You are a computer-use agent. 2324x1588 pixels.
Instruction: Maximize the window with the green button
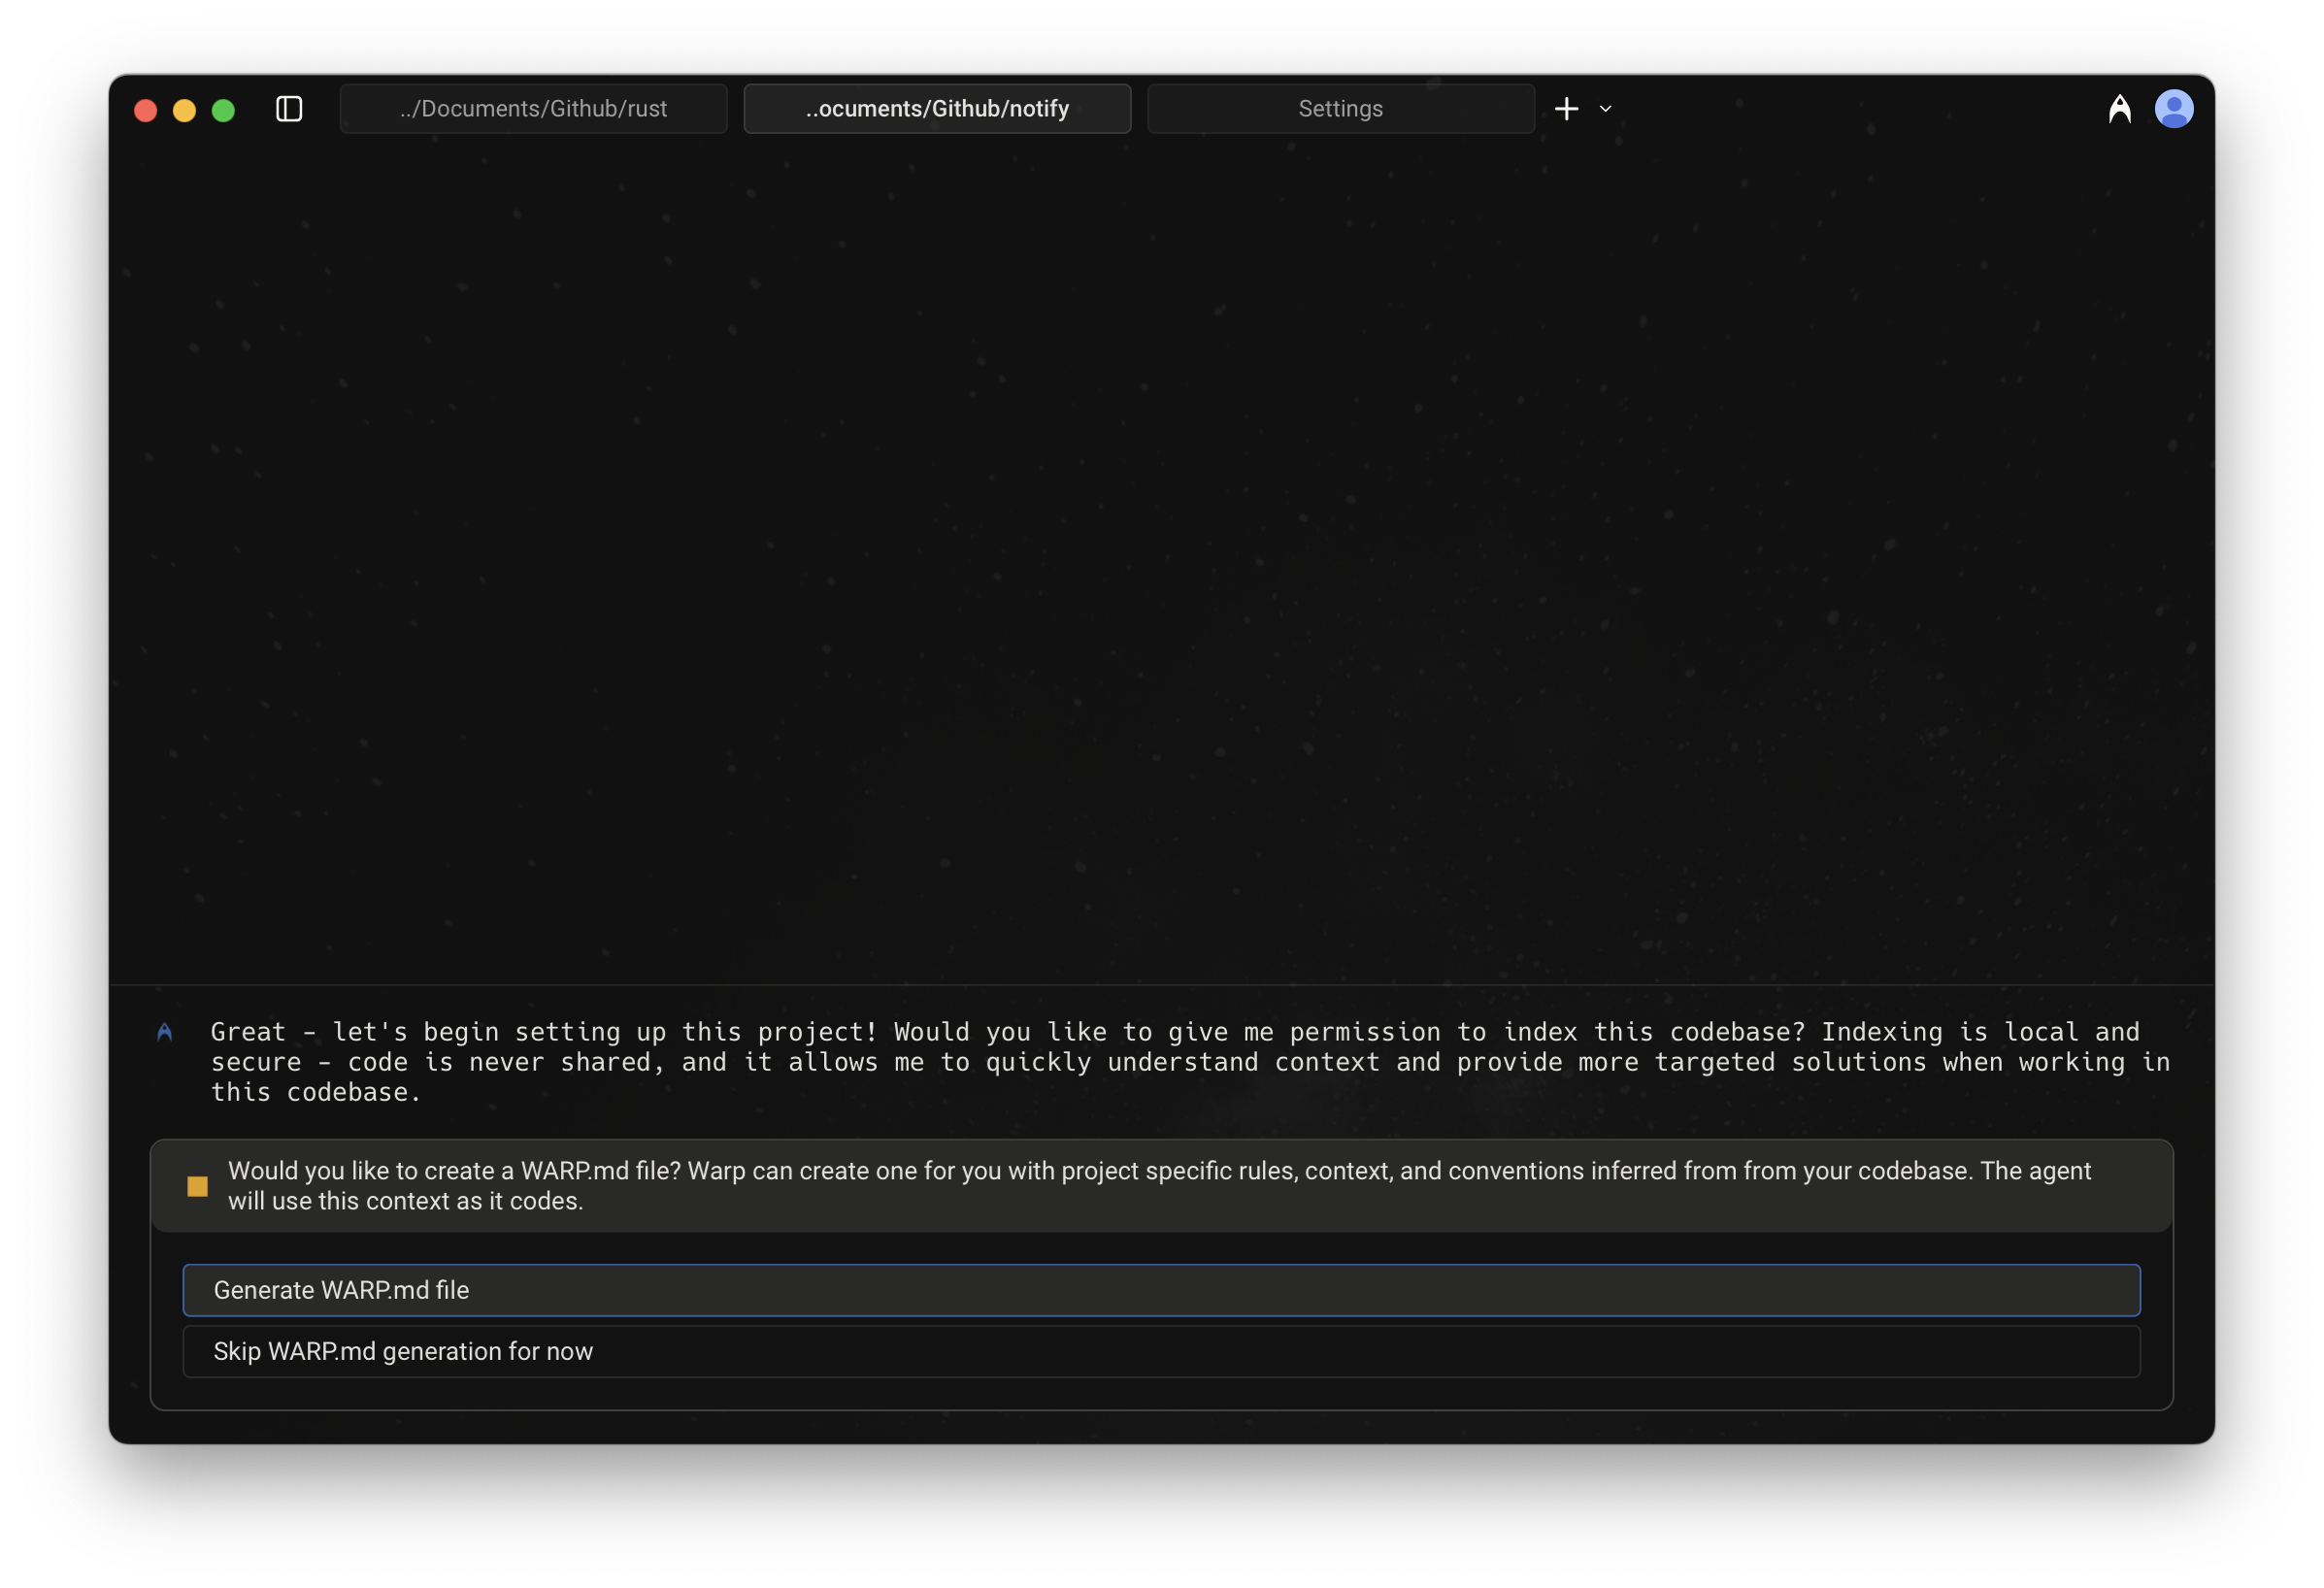223,110
